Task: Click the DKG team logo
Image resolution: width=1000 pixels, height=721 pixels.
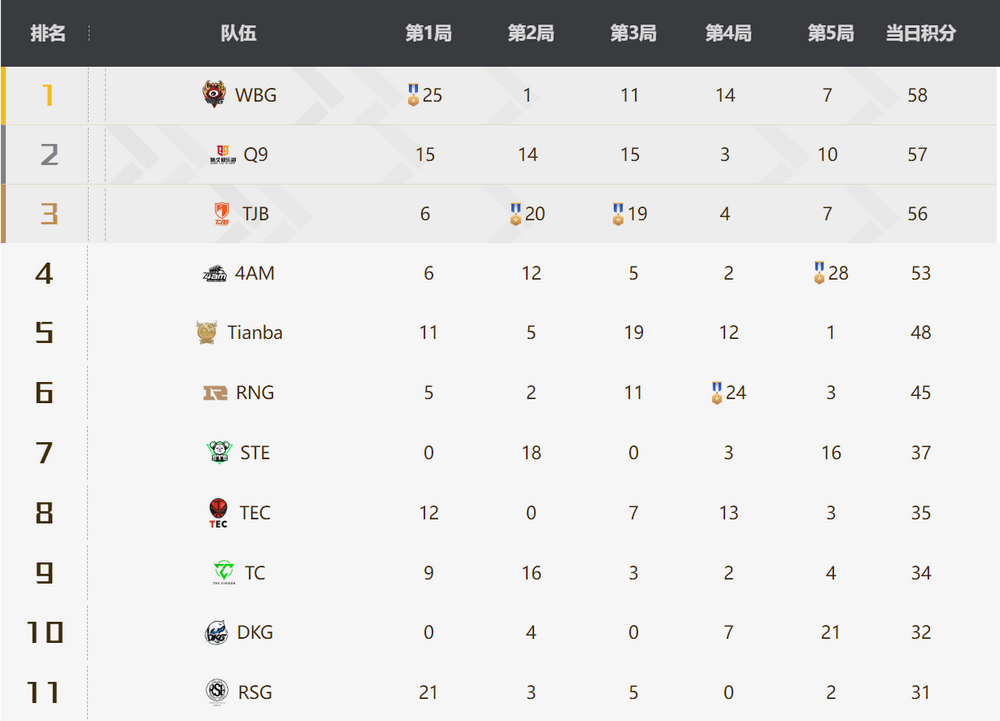Action: pyautogui.click(x=216, y=632)
